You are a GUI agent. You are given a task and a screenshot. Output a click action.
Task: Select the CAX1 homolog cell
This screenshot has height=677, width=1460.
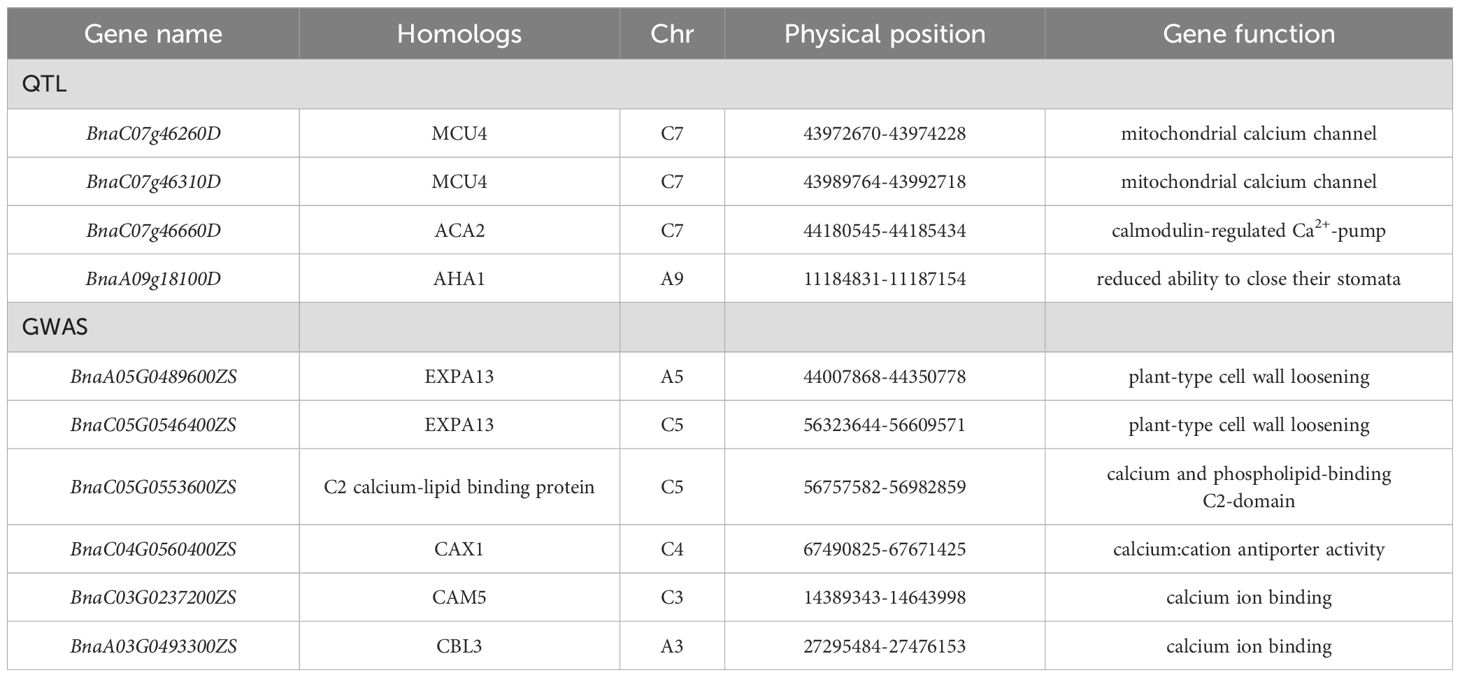[459, 549]
